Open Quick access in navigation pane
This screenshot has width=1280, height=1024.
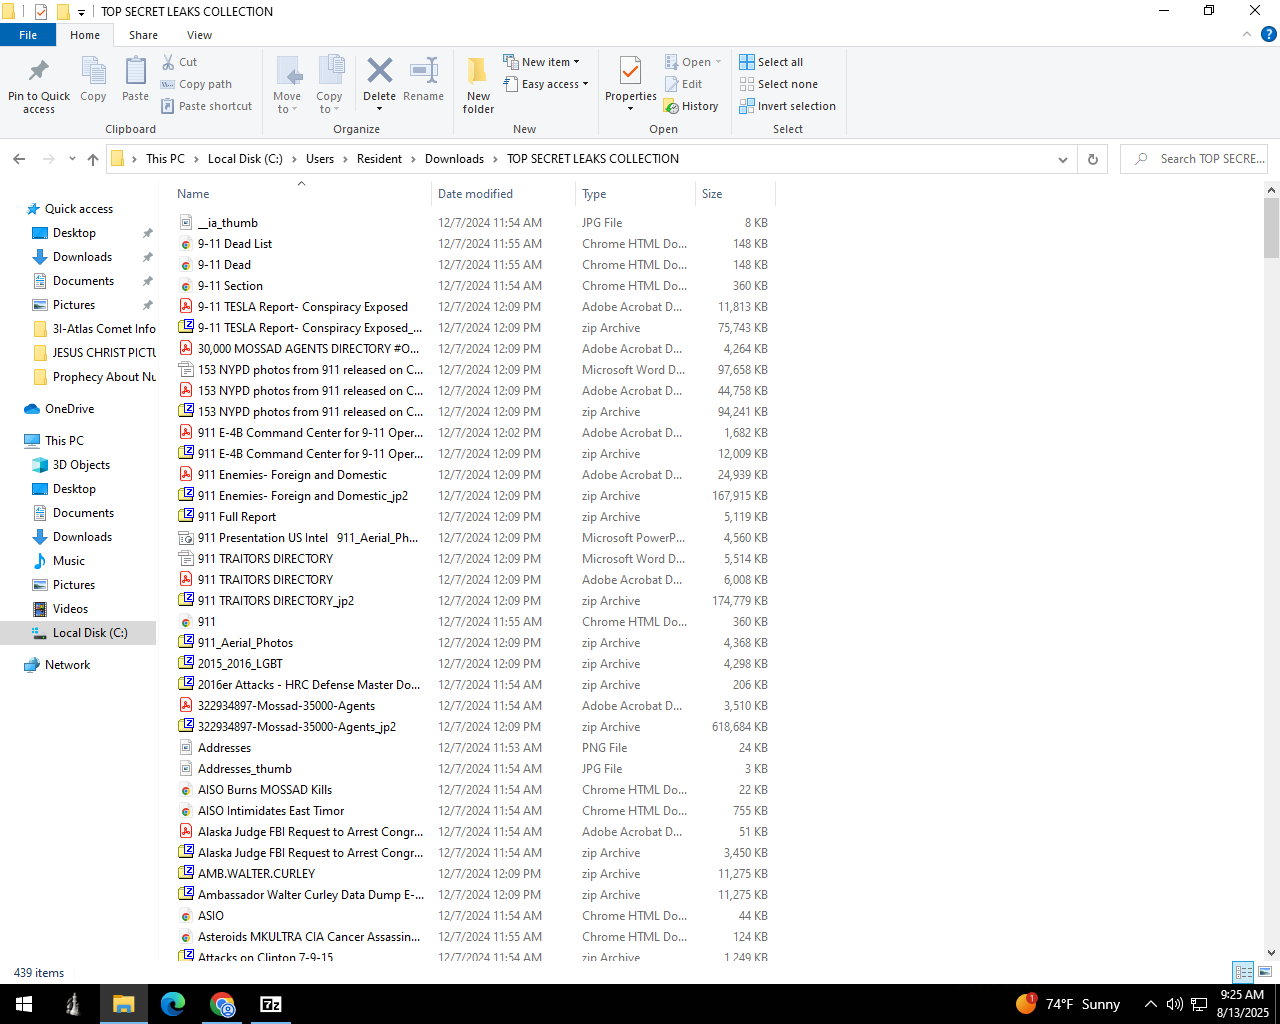click(78, 209)
